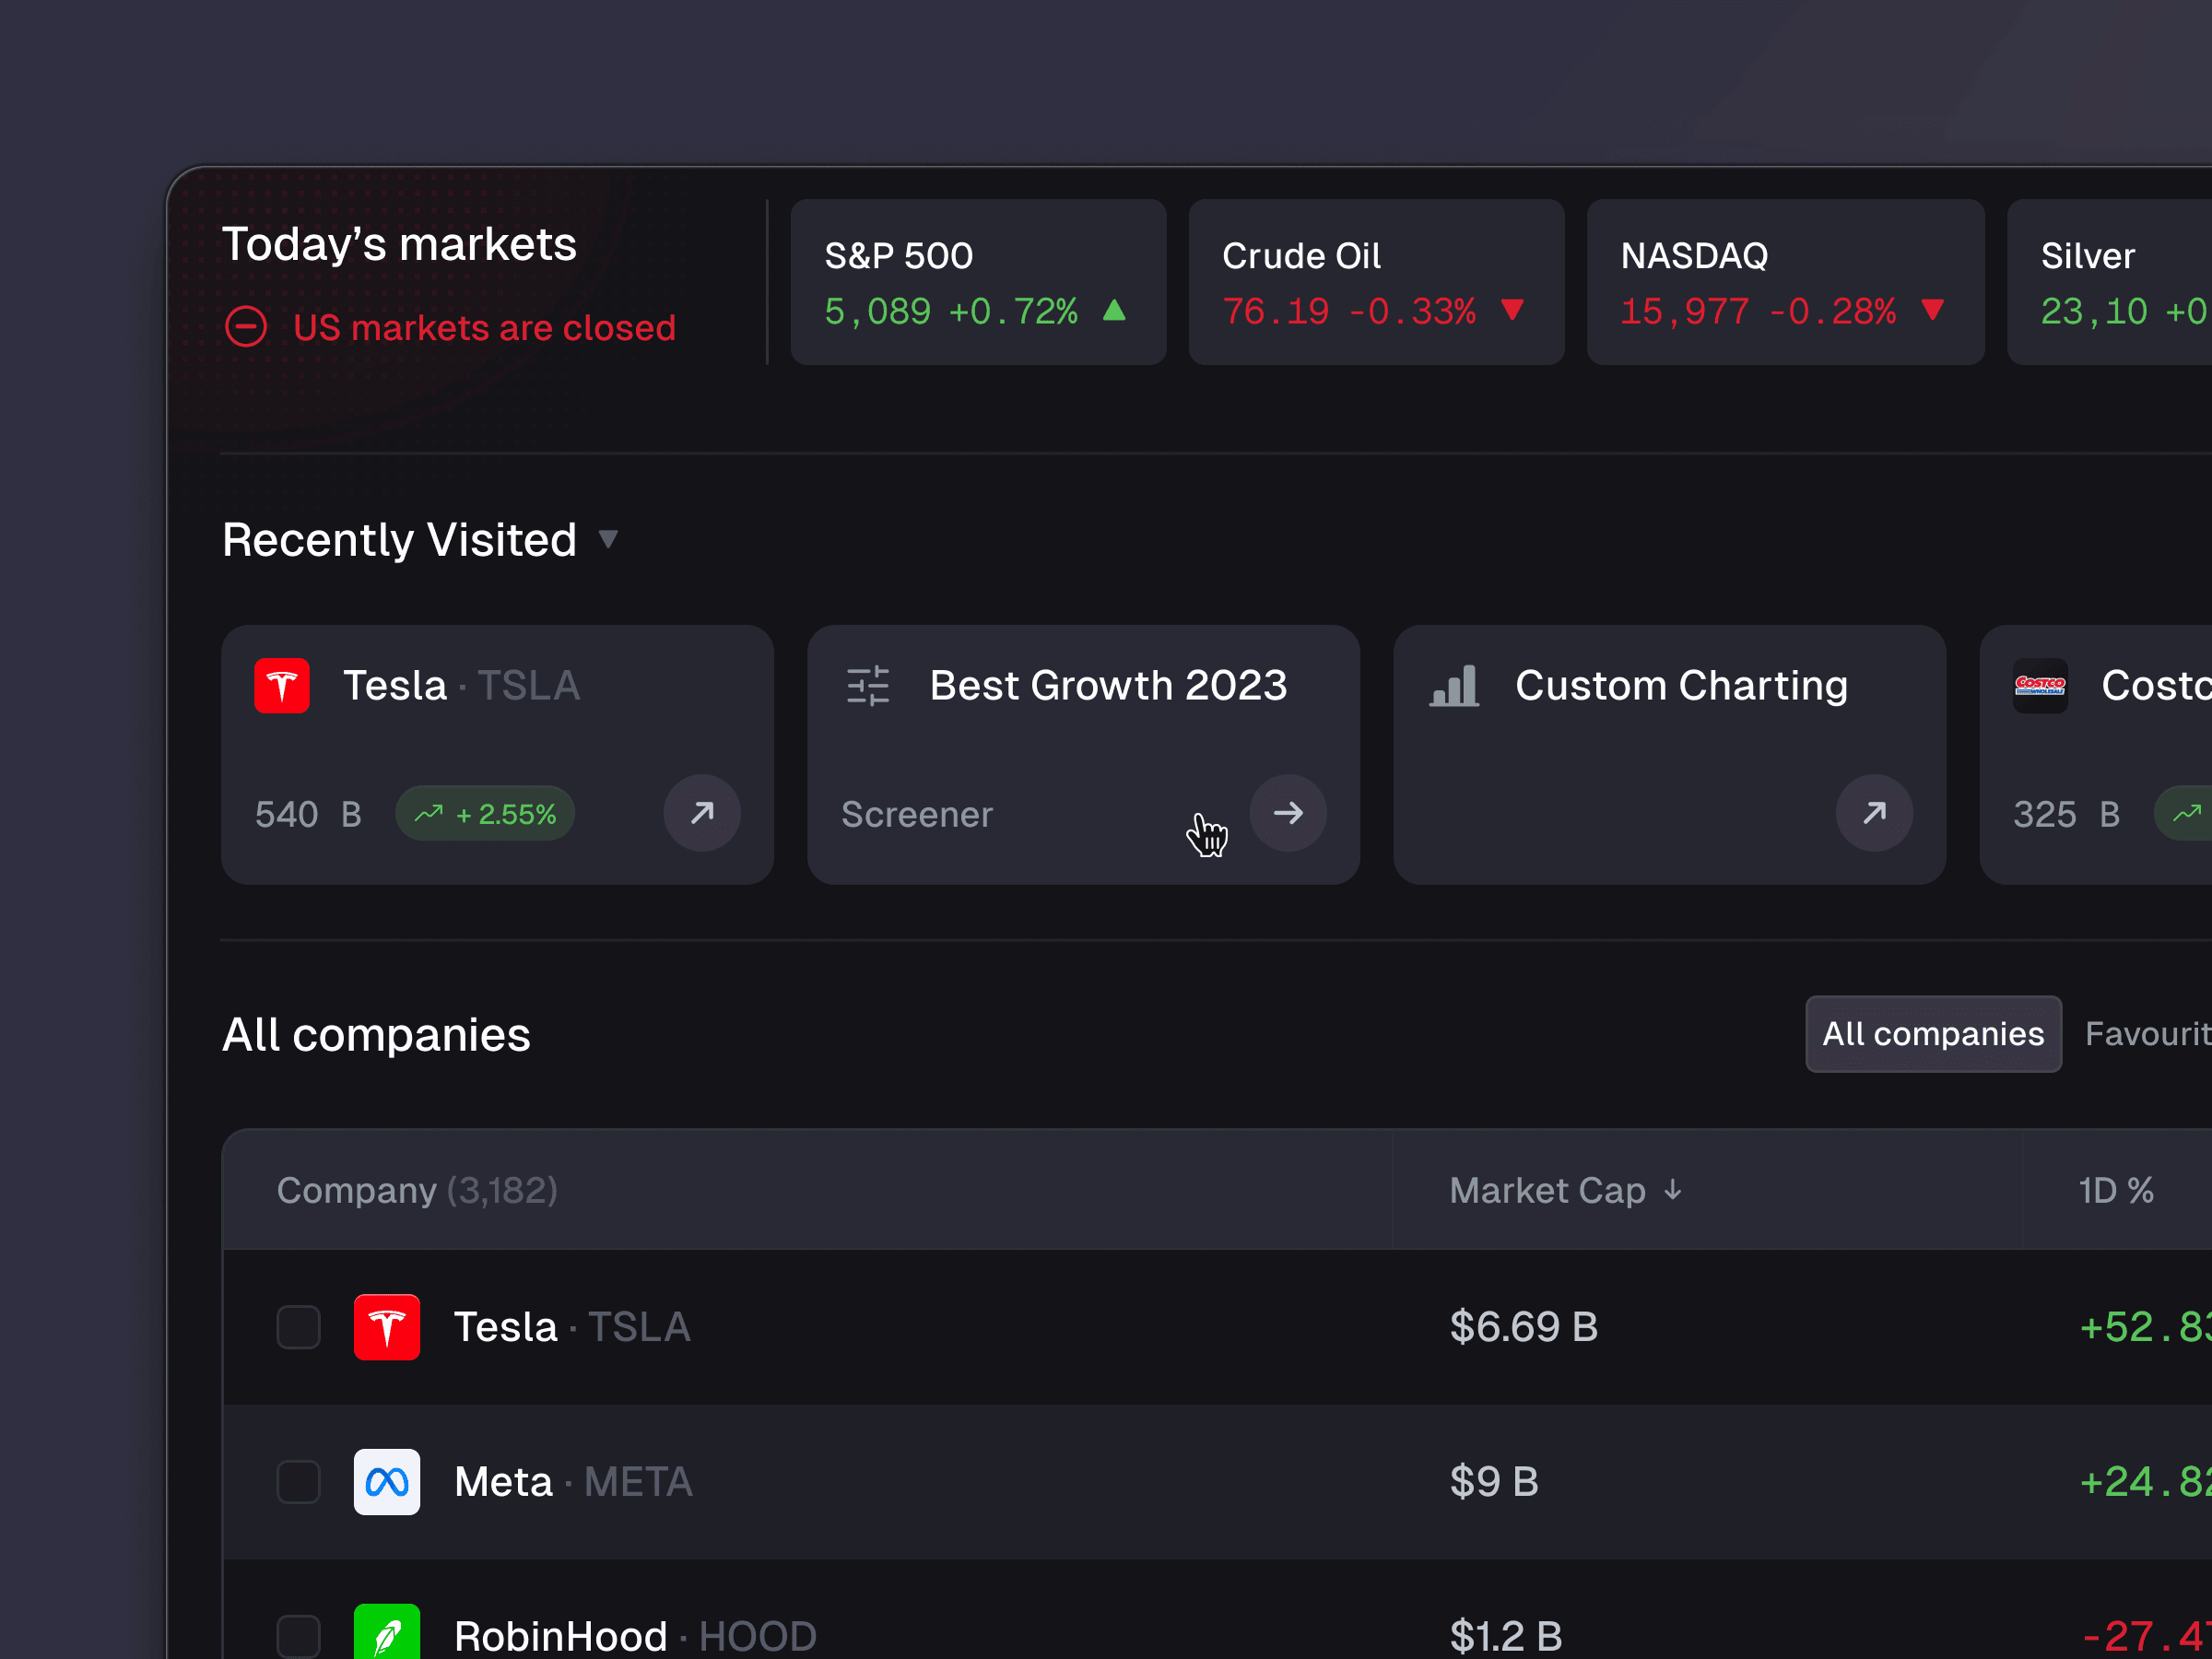Click the screener sliders icon
The width and height of the screenshot is (2212, 1659).
click(867, 686)
